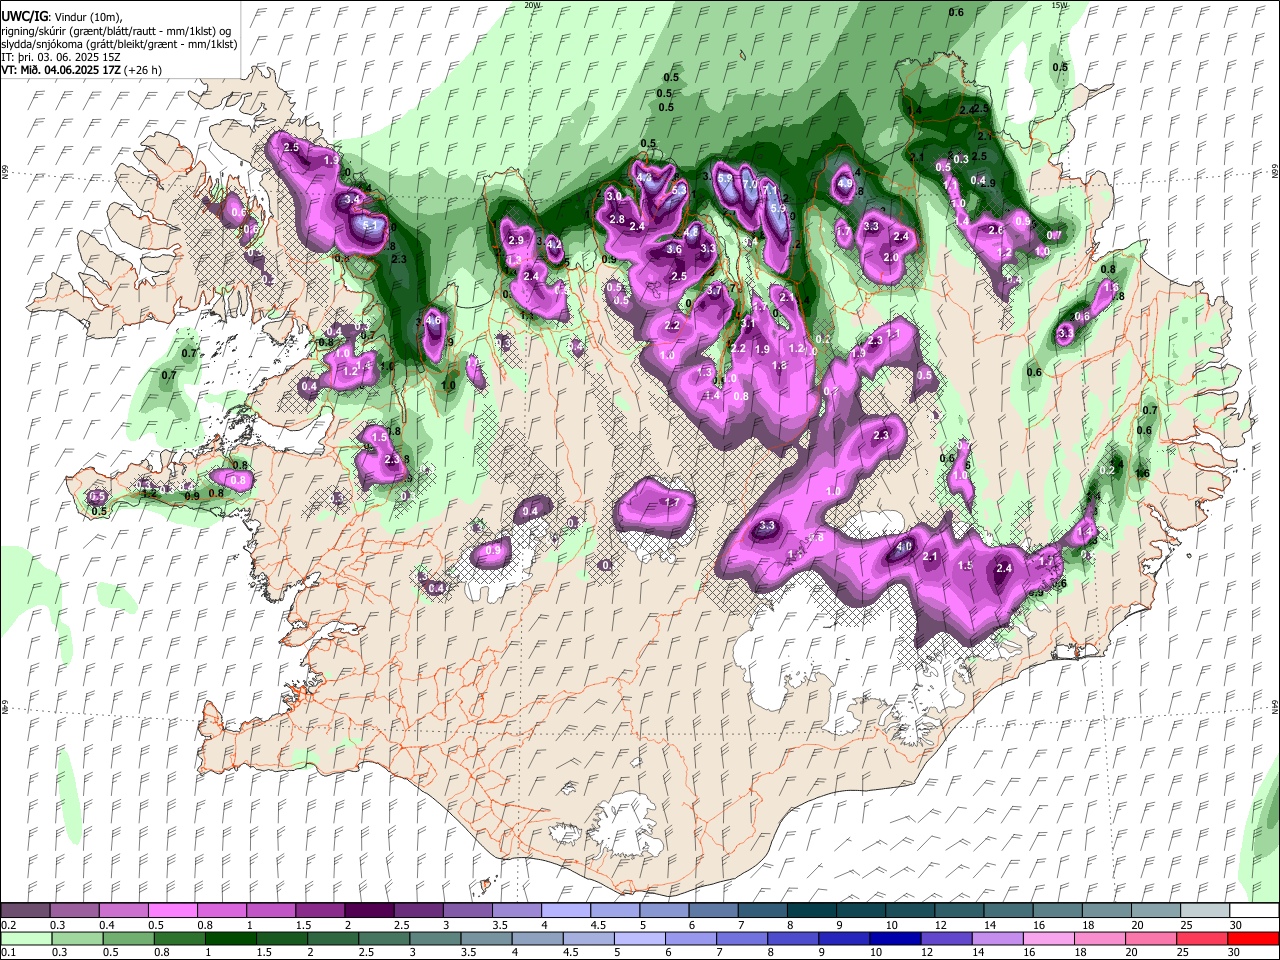
Task: Click the bright pink snow swatch between 0.5 and 0.8
Action: pyautogui.click(x=173, y=911)
